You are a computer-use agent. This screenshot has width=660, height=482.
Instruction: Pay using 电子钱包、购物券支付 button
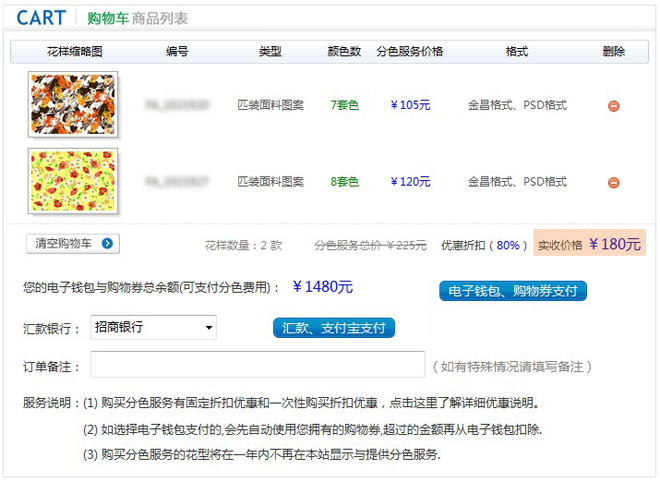point(513,291)
